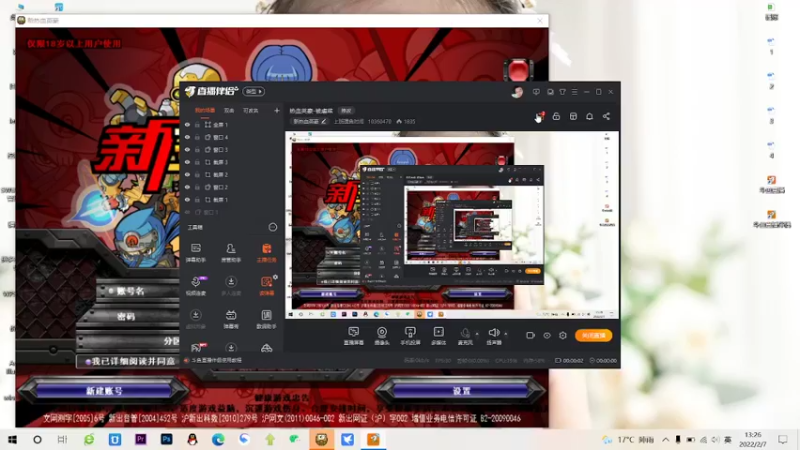Viewport: 800px width, 450px height.
Task: Add a new scene with the plus icon
Action: [277, 110]
